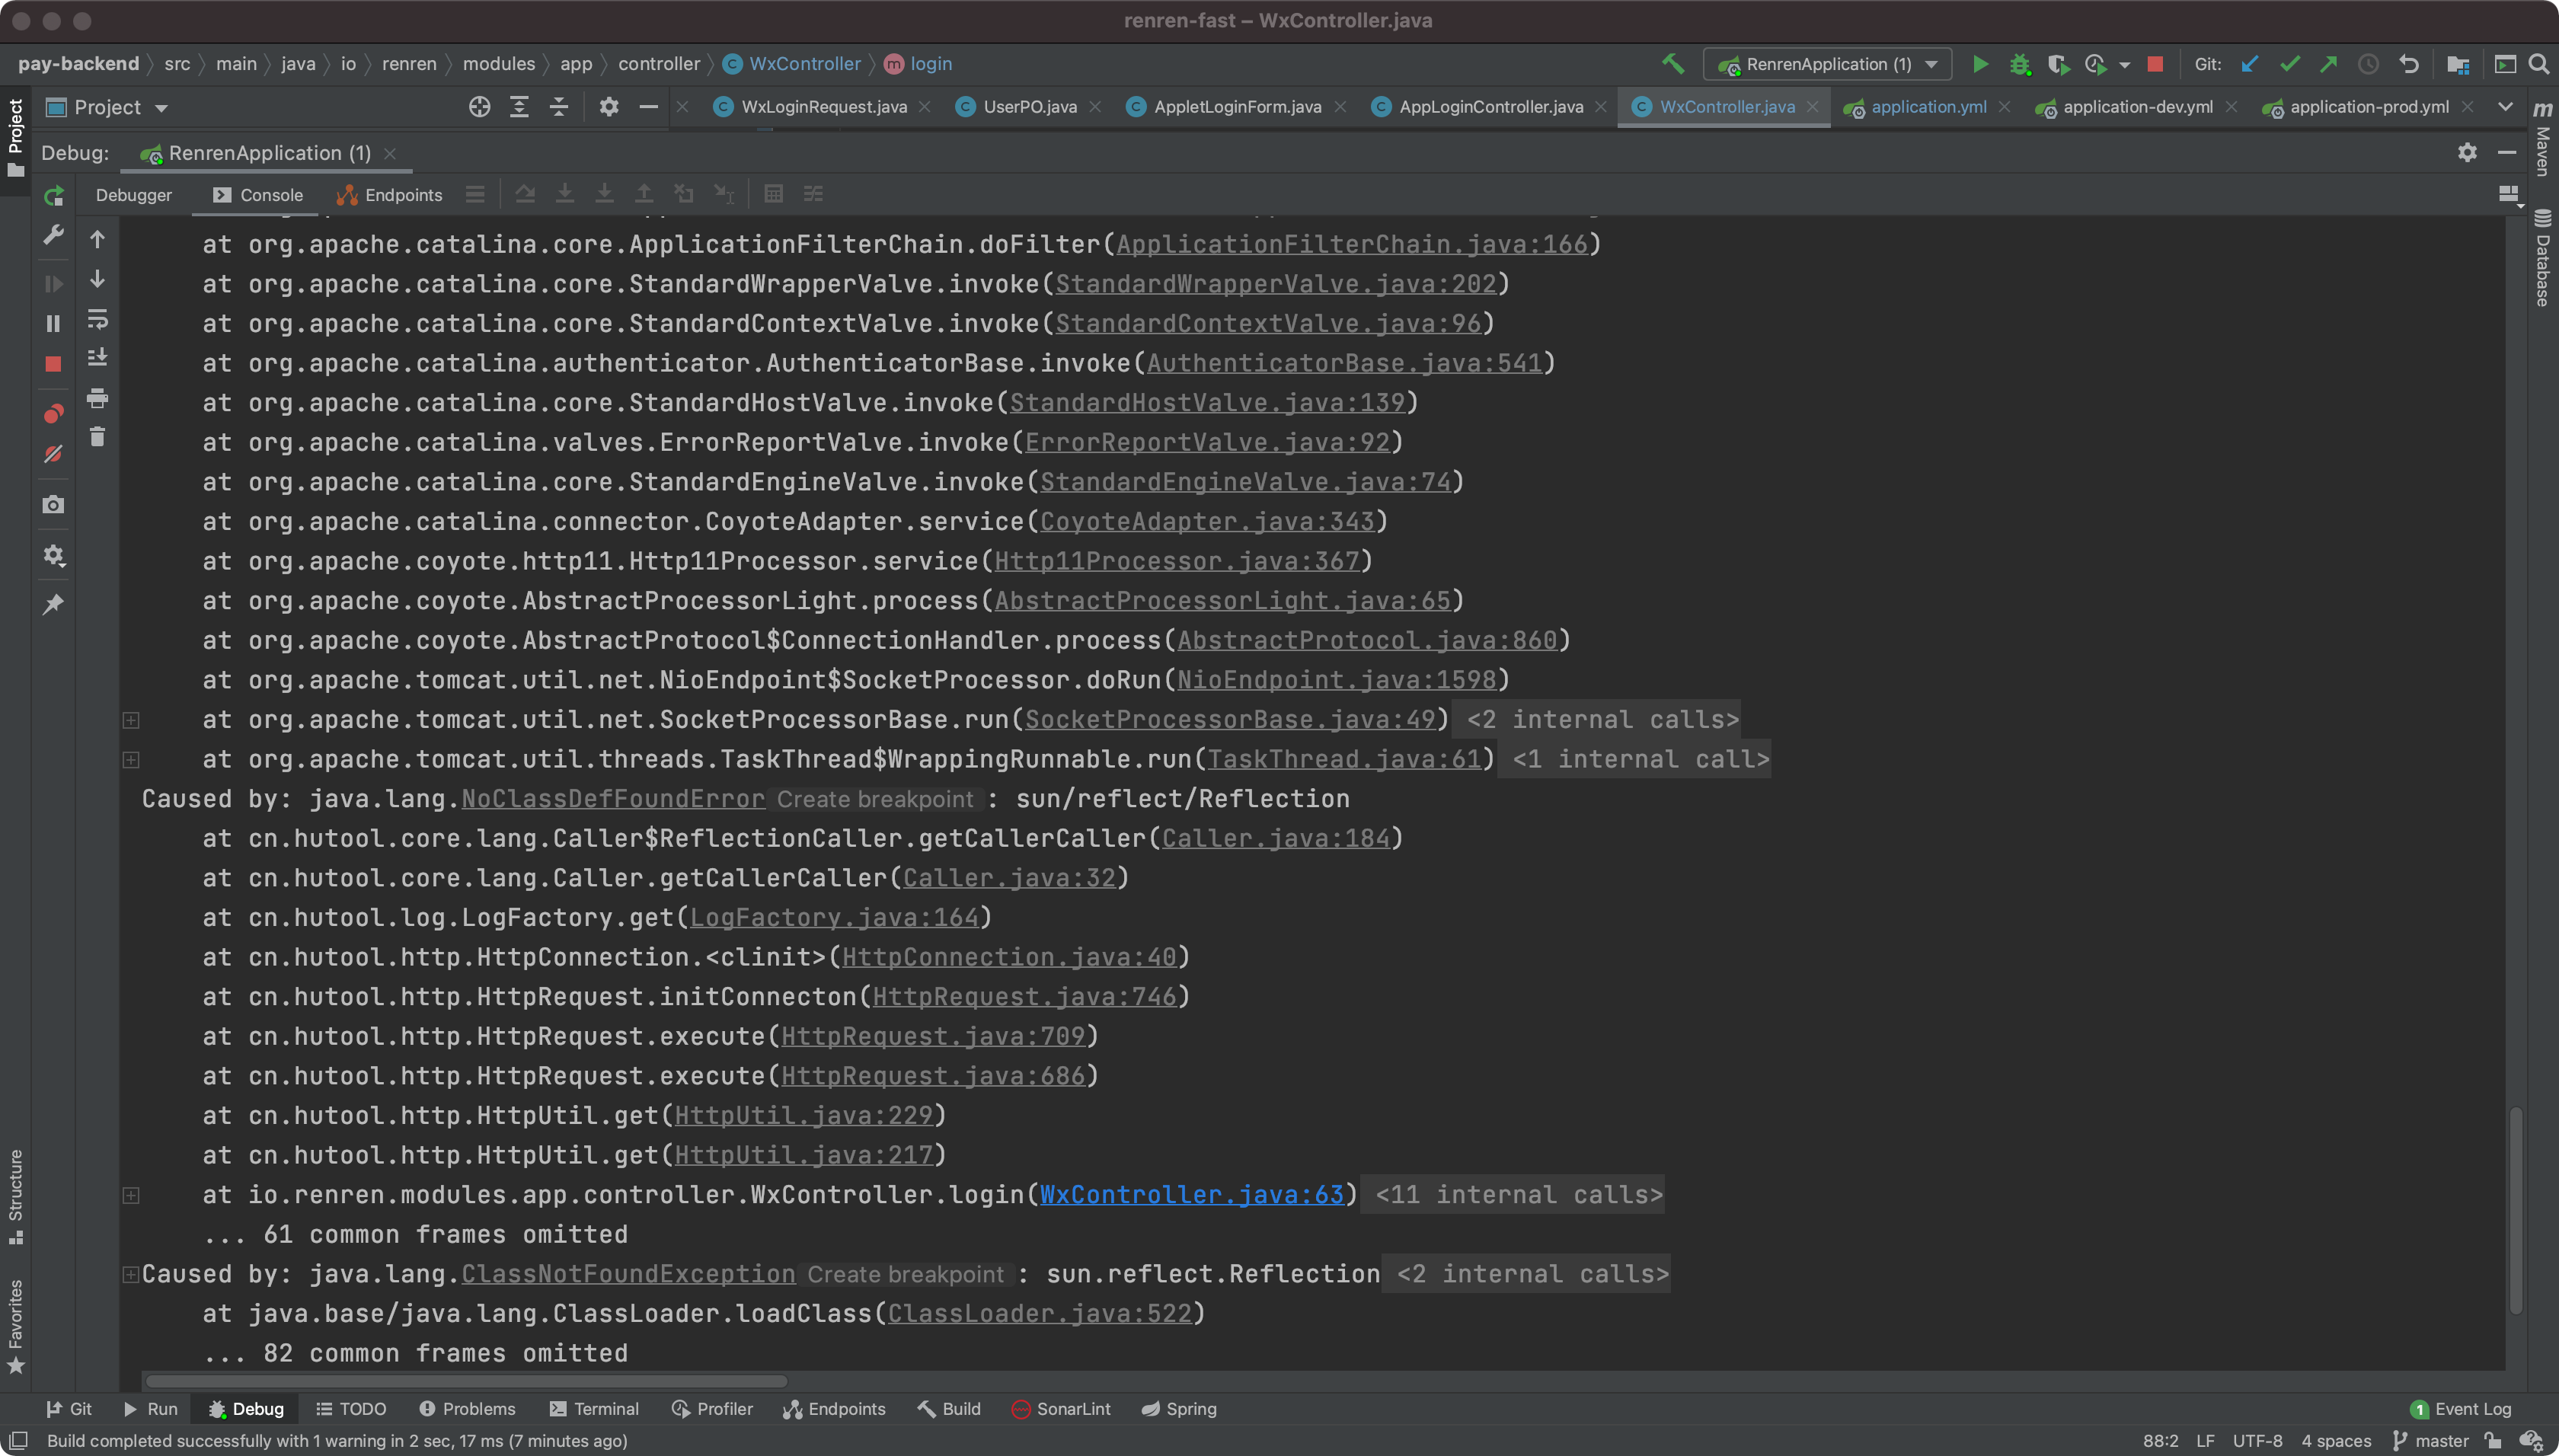Switch to the Debugger tab

(x=134, y=195)
